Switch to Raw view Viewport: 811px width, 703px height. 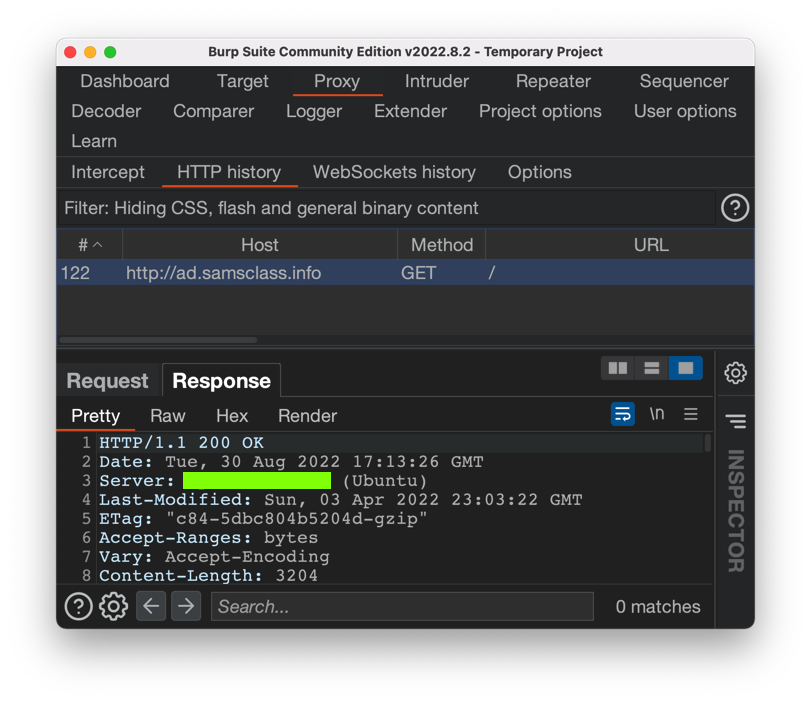[x=168, y=416]
